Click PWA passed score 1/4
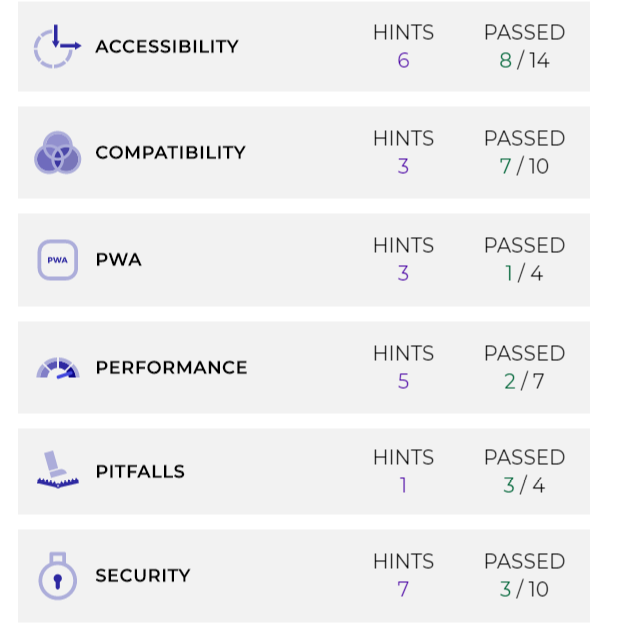 click(524, 273)
